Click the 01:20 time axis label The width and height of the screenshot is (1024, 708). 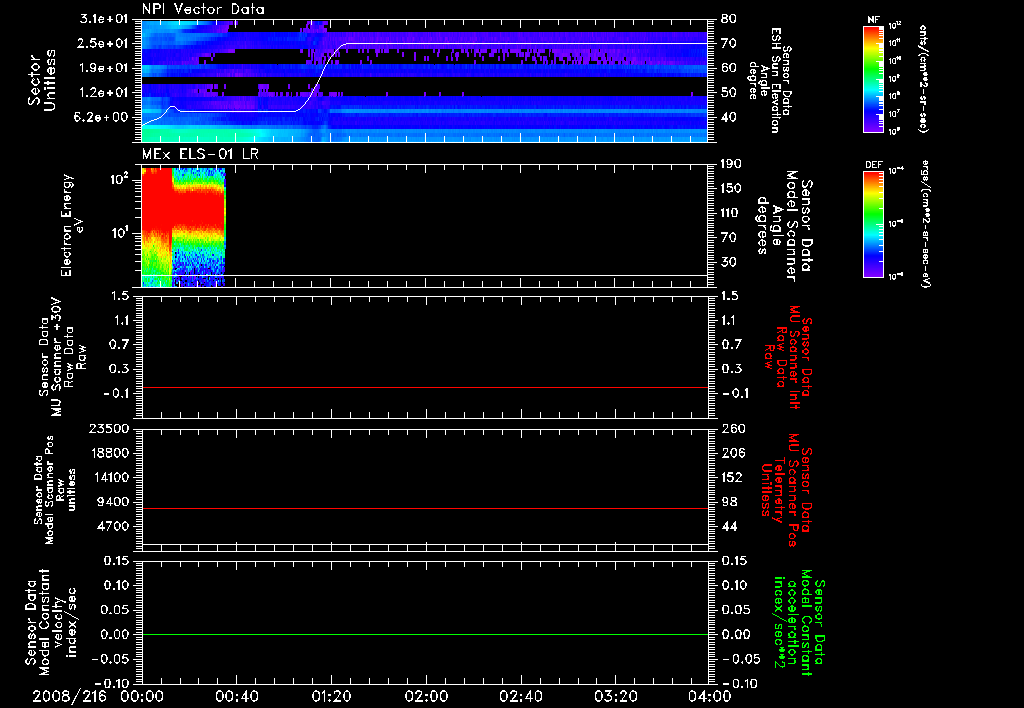(x=331, y=696)
